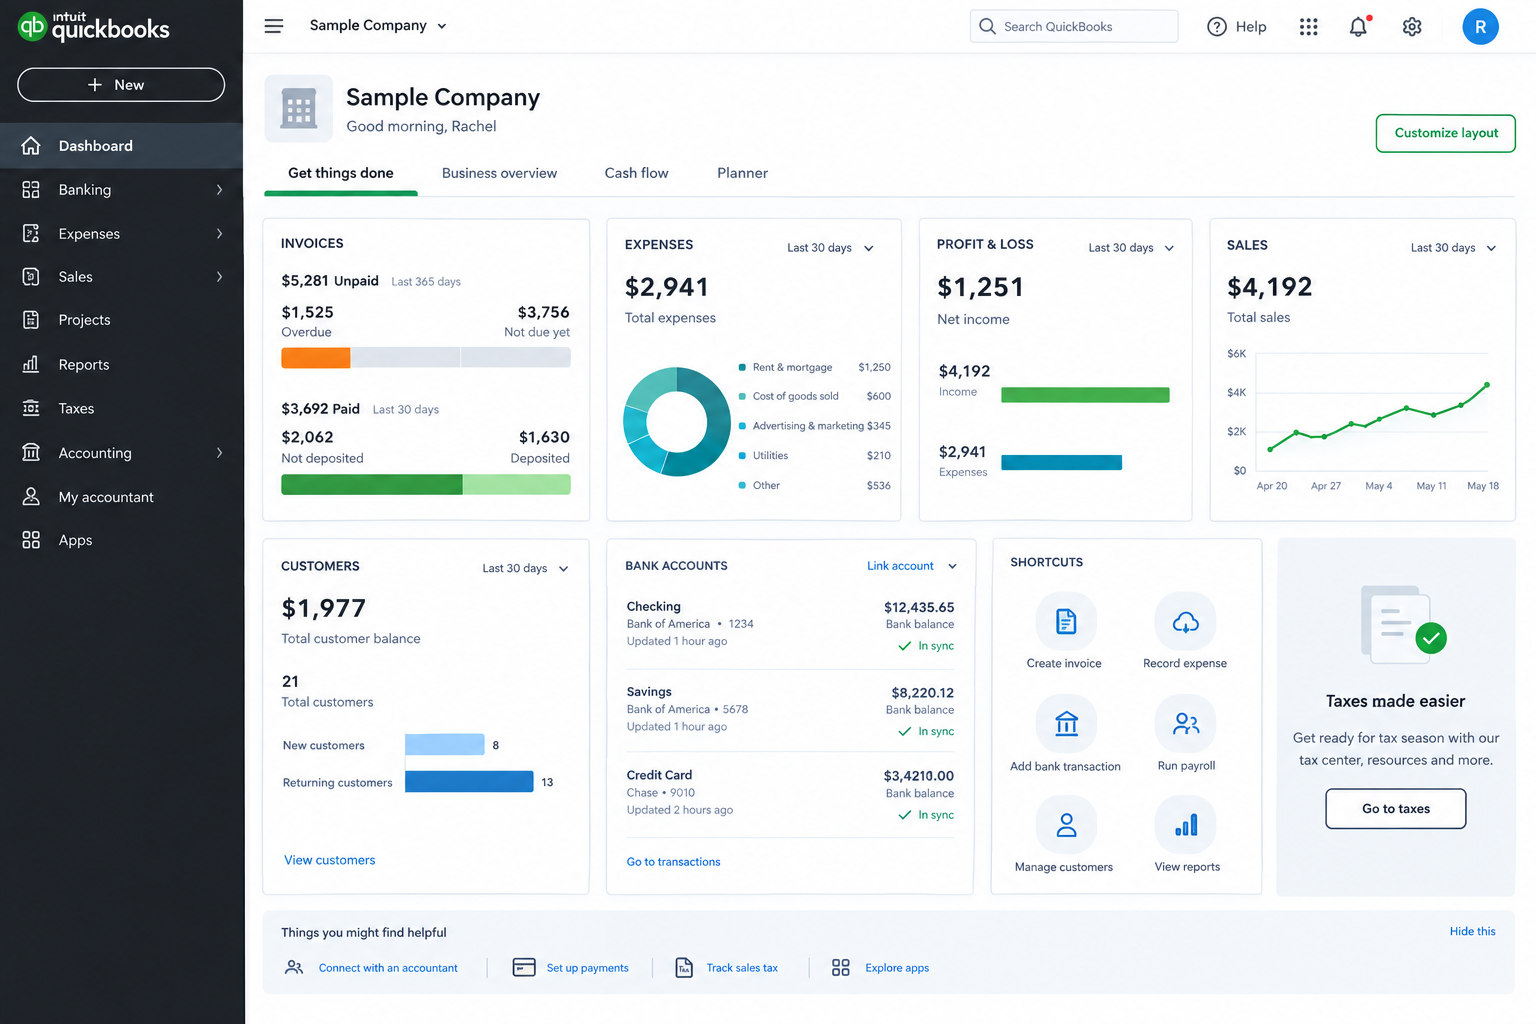Open the Go to transactions link
Image resolution: width=1536 pixels, height=1024 pixels.
coord(673,862)
